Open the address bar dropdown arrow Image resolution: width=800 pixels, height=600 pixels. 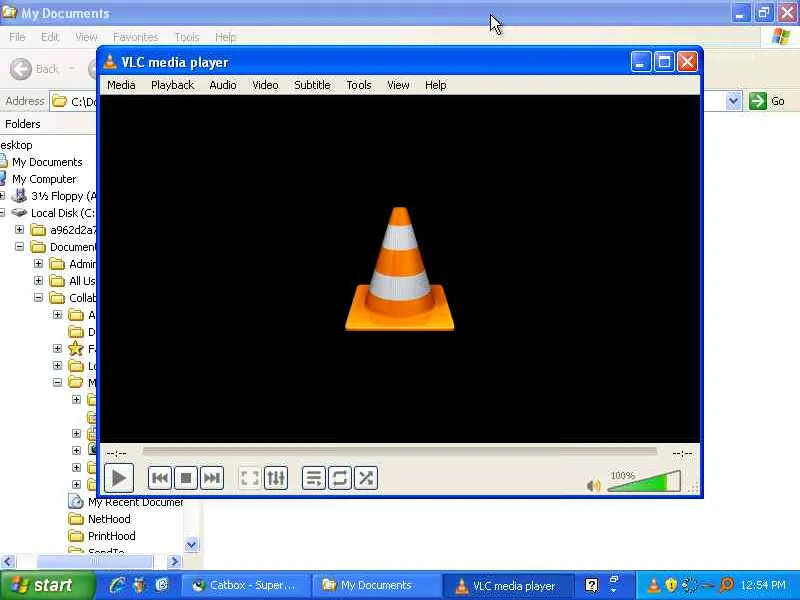(733, 101)
